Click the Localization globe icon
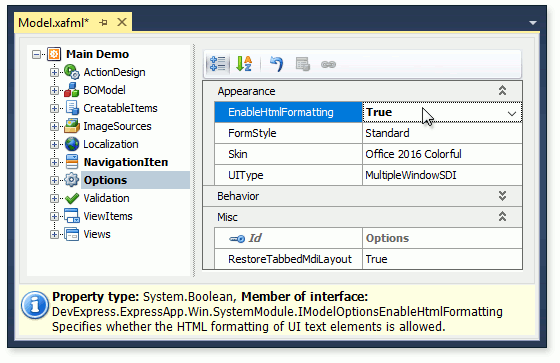 coord(72,144)
